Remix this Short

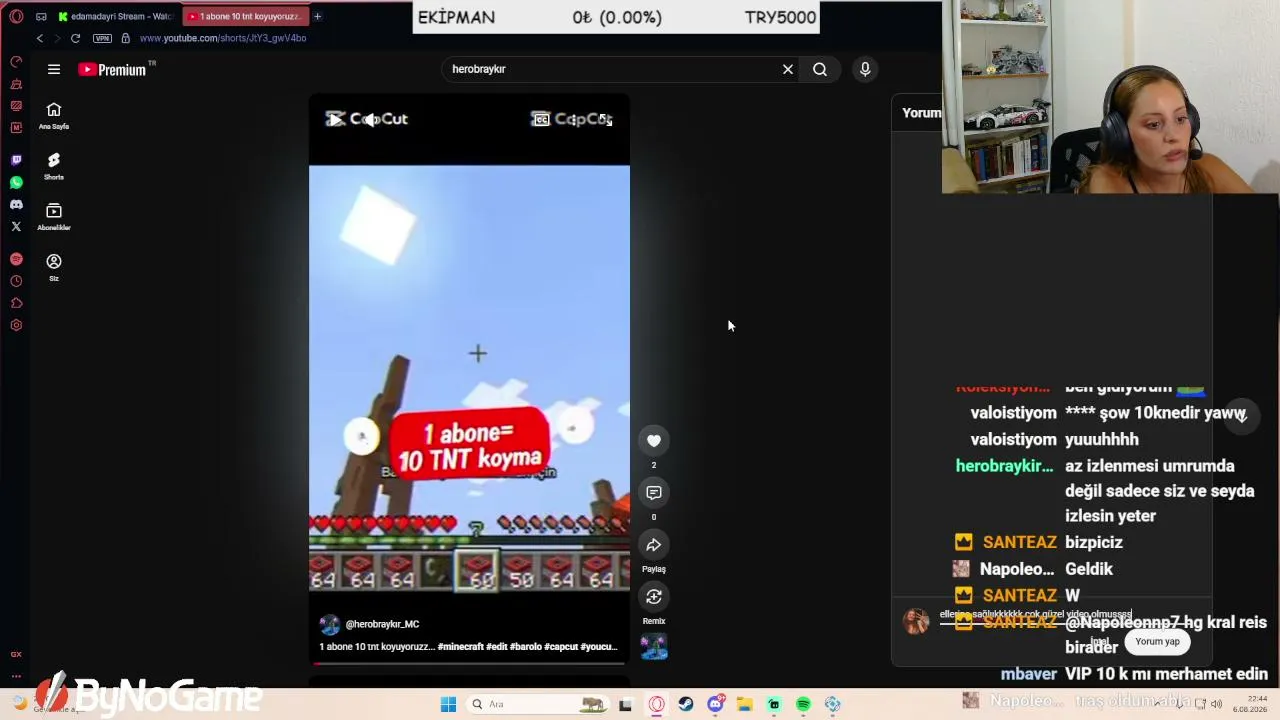pos(654,597)
